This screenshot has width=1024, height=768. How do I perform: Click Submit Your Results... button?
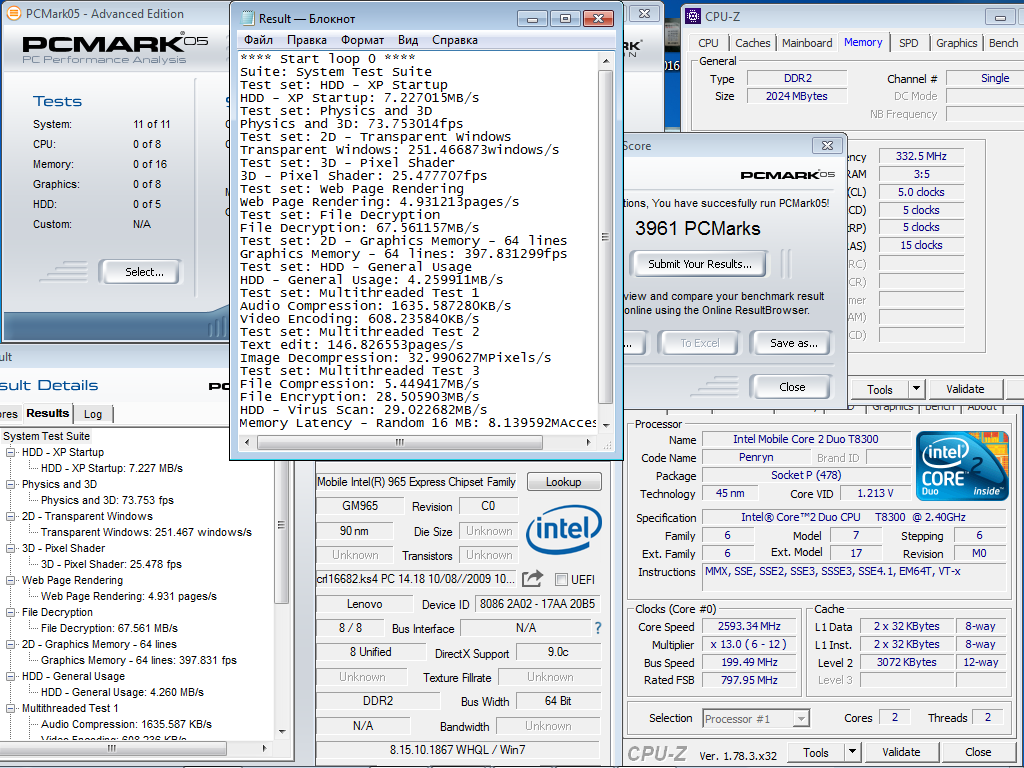(699, 264)
